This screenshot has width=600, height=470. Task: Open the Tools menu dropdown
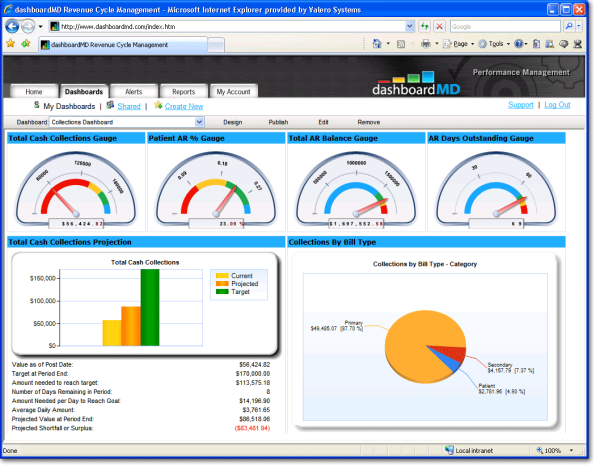[x=497, y=44]
